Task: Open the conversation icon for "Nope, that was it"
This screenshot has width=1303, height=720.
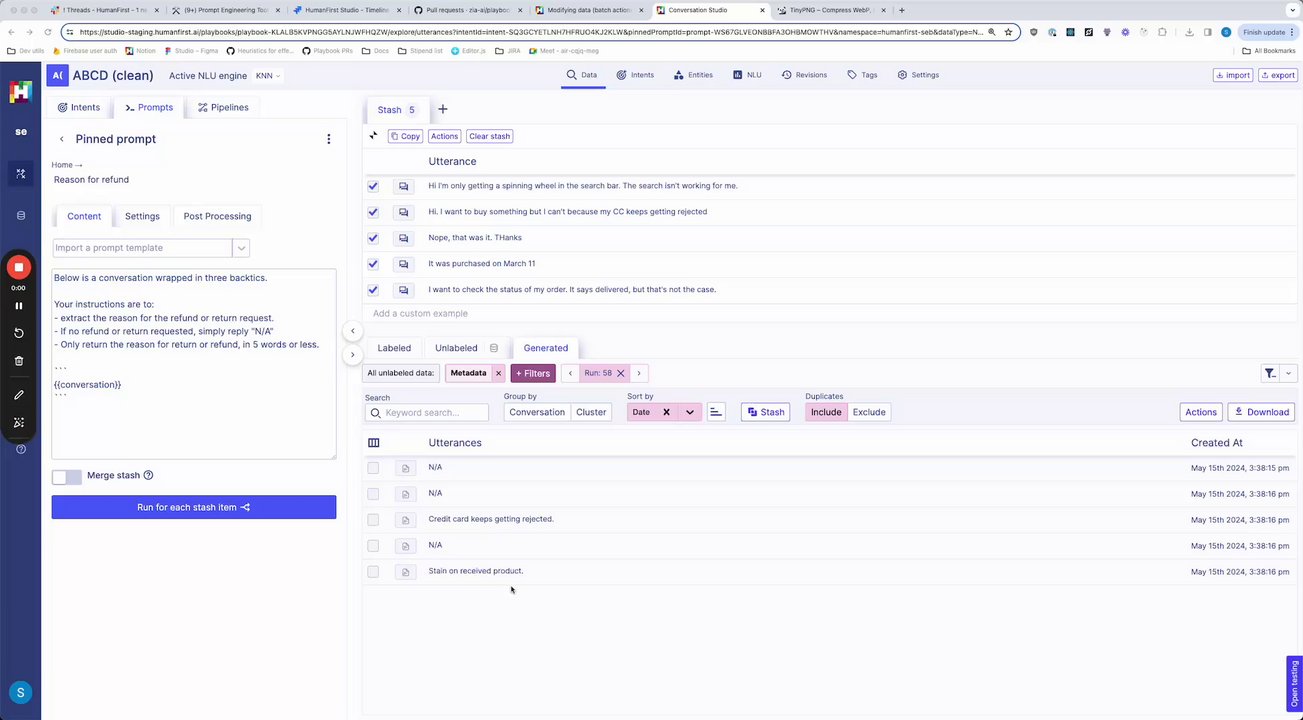Action: (x=404, y=238)
